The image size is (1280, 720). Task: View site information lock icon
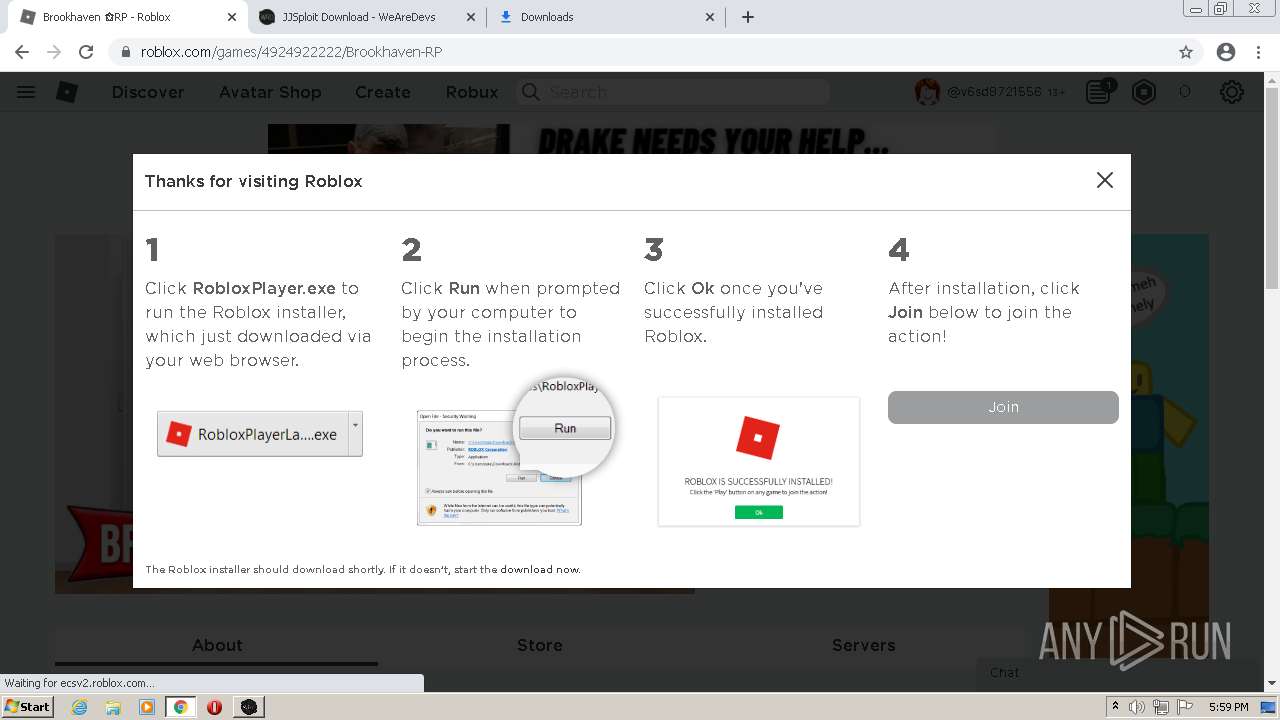[125, 52]
